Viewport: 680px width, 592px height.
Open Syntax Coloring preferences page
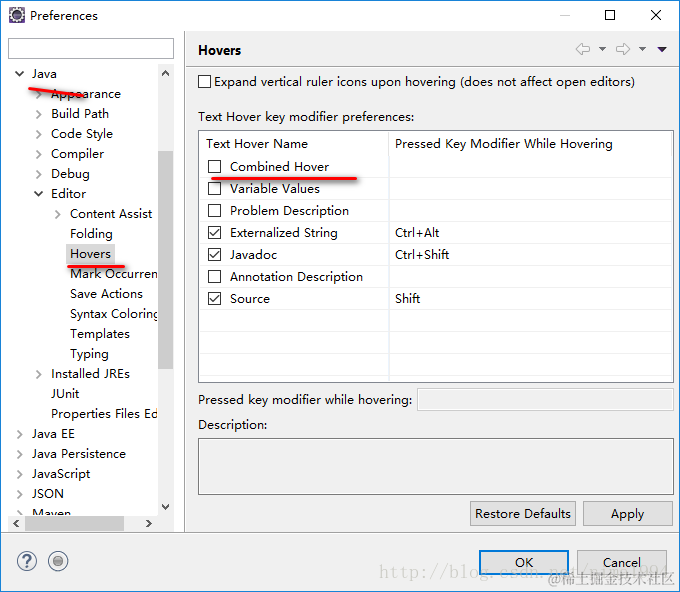114,314
